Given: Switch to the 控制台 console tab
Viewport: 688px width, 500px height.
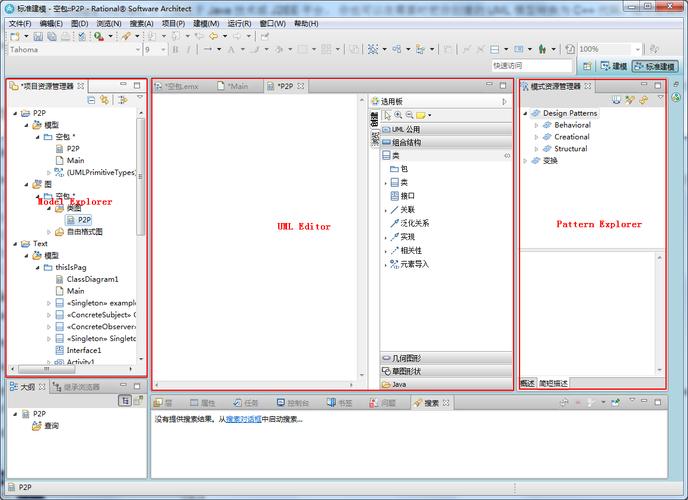Looking at the screenshot, I should click(293, 403).
